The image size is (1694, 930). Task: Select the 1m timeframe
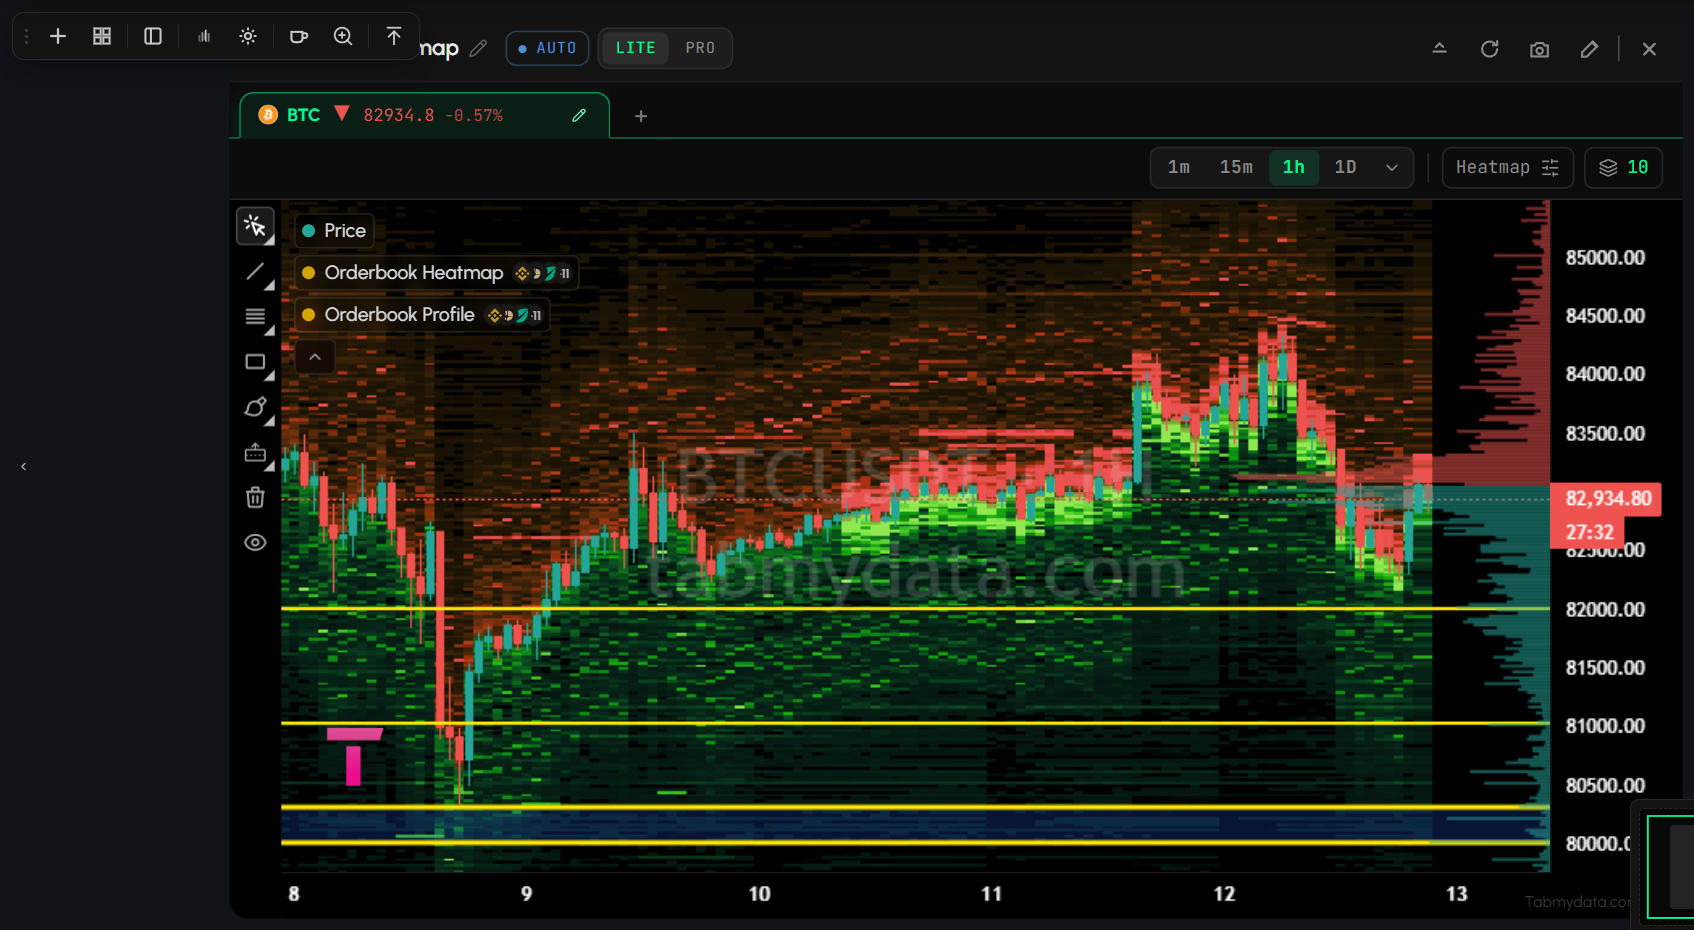click(1179, 168)
